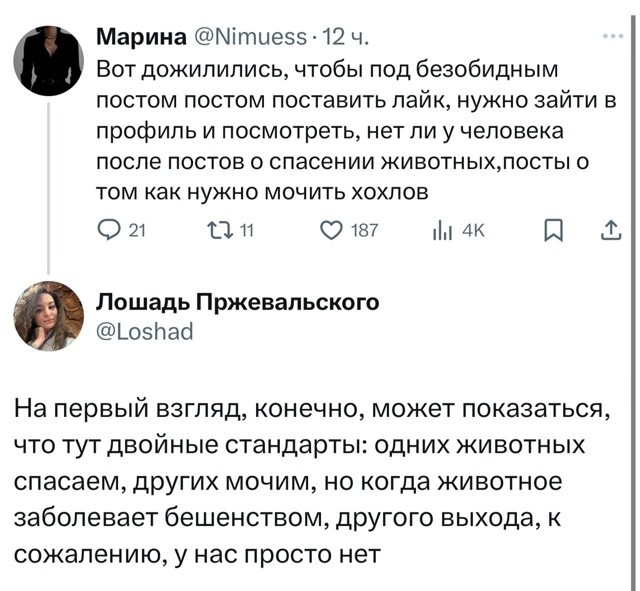The image size is (640, 591).
Task: Open Марина's dark profile avatar
Action: (49, 61)
